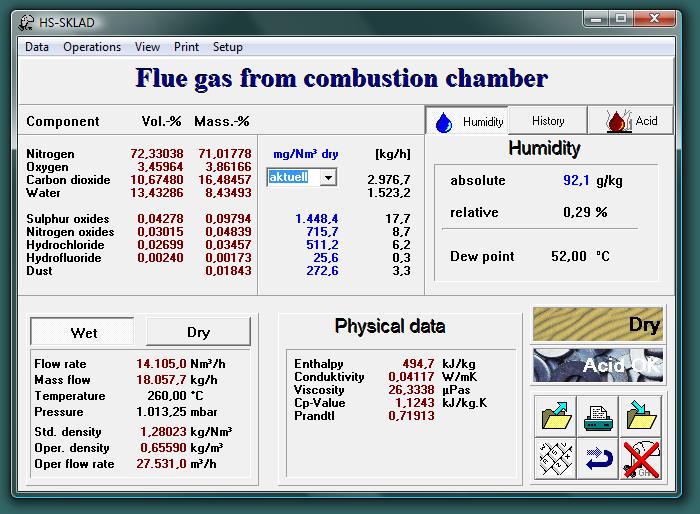Click the red crossed-out gauge icon
The width and height of the screenshot is (700, 514).
coord(641,459)
